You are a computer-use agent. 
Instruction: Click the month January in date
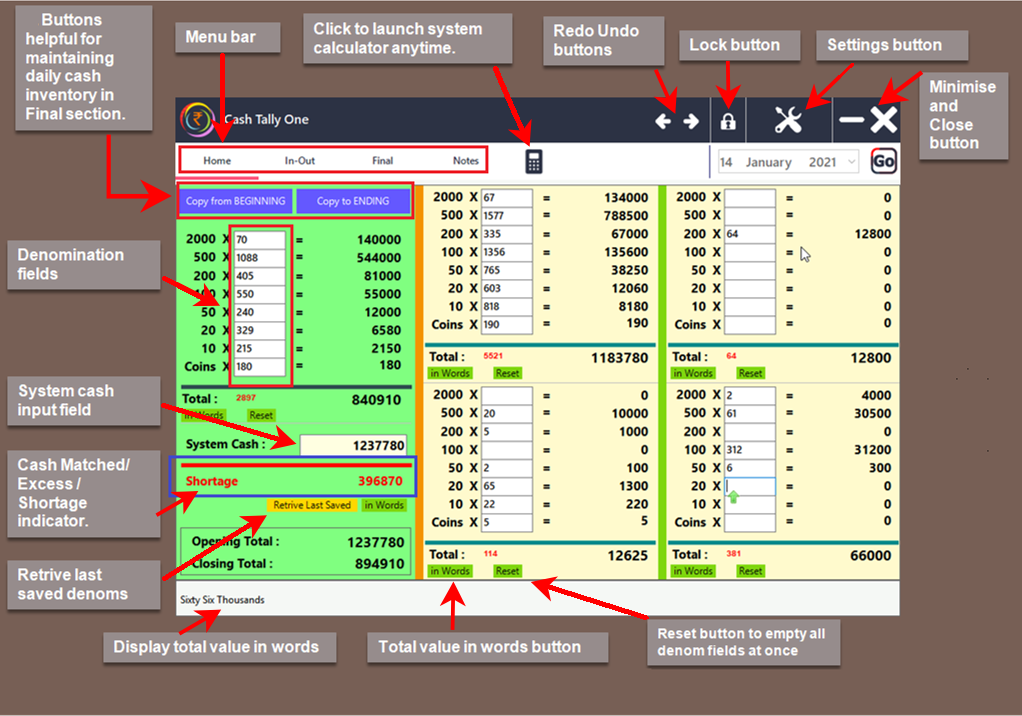[768, 162]
